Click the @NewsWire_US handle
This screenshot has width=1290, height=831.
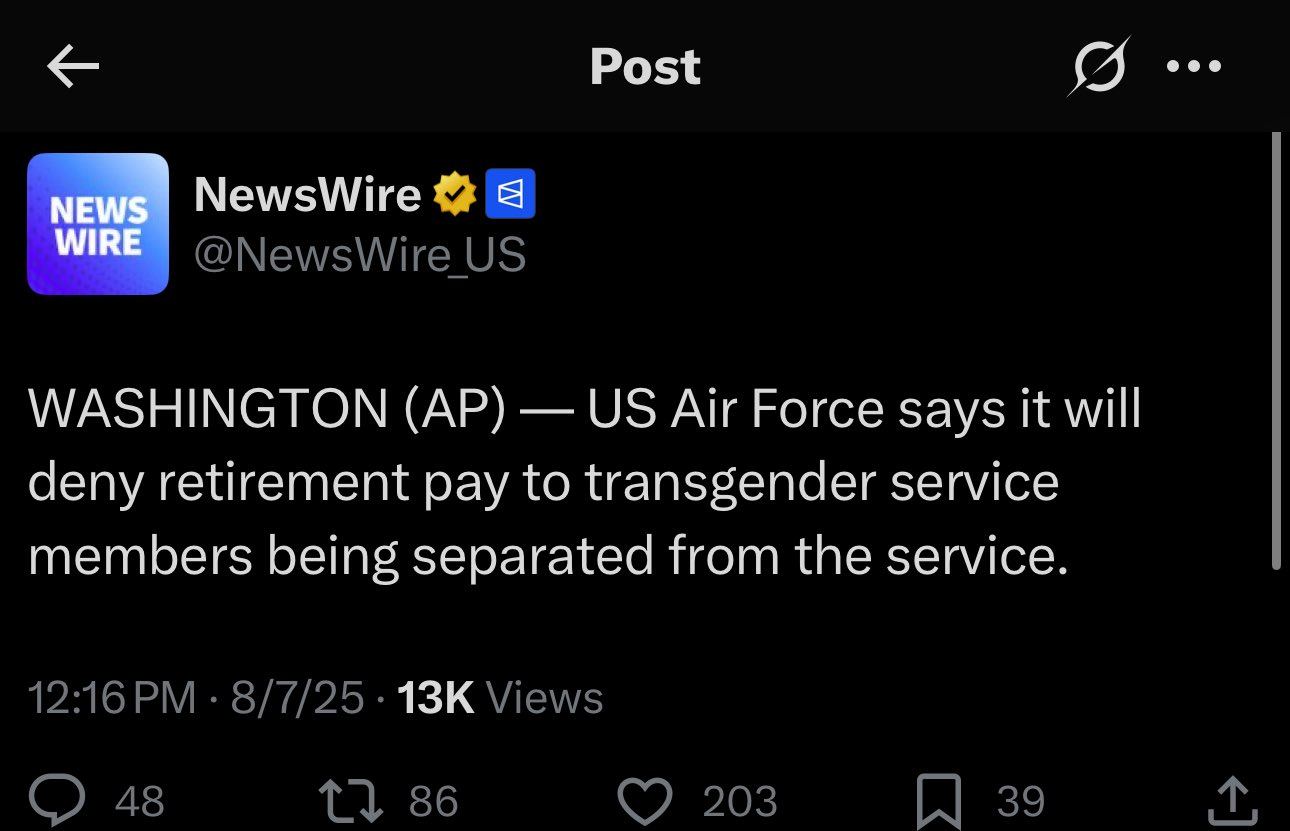[x=359, y=255]
